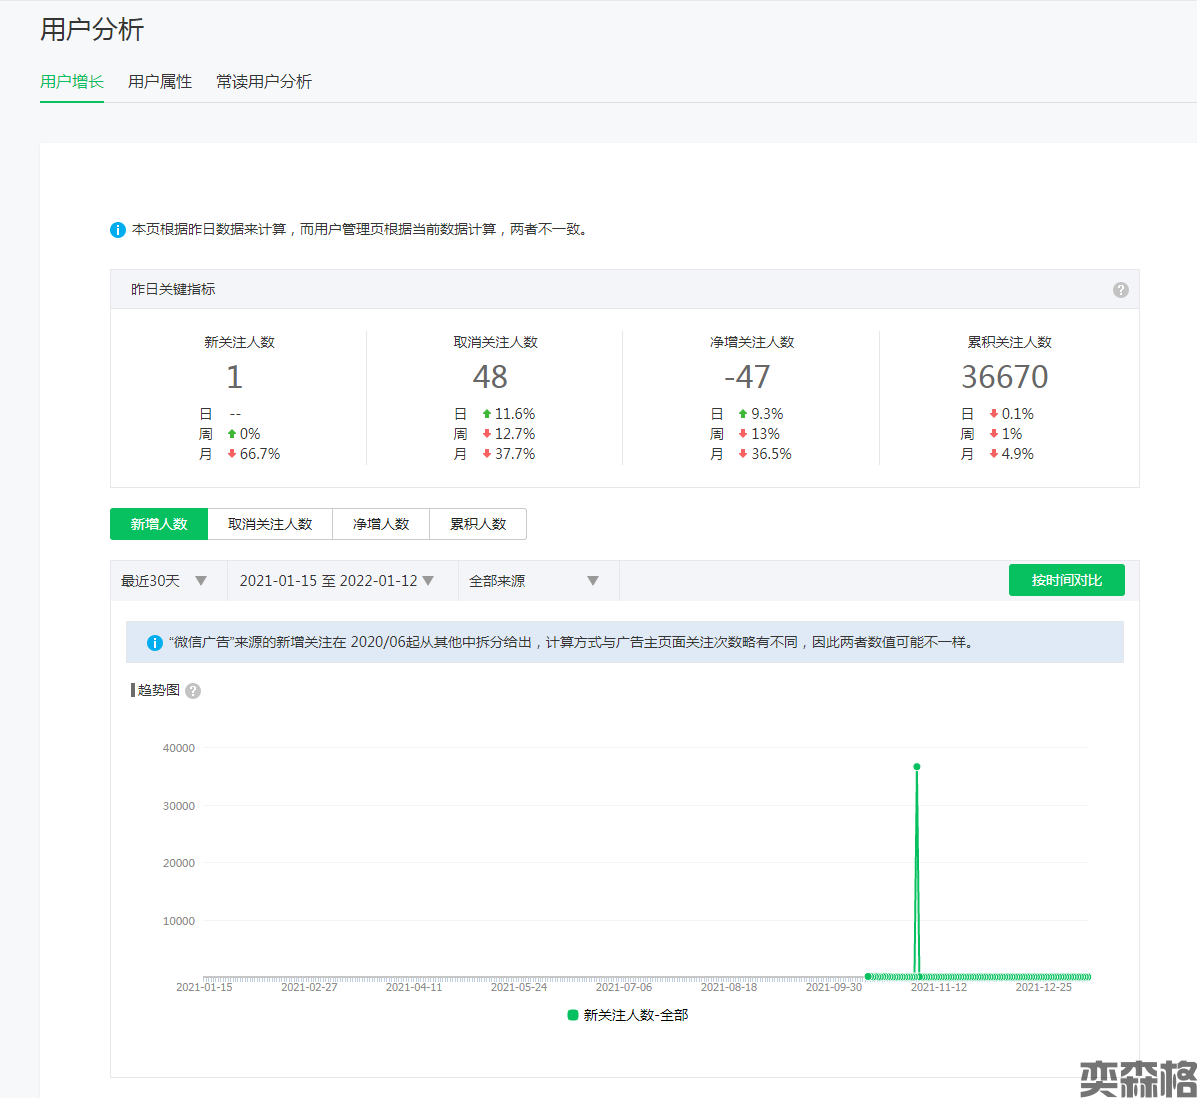
Task: Click the 按时间对比 button
Action: 1066,580
